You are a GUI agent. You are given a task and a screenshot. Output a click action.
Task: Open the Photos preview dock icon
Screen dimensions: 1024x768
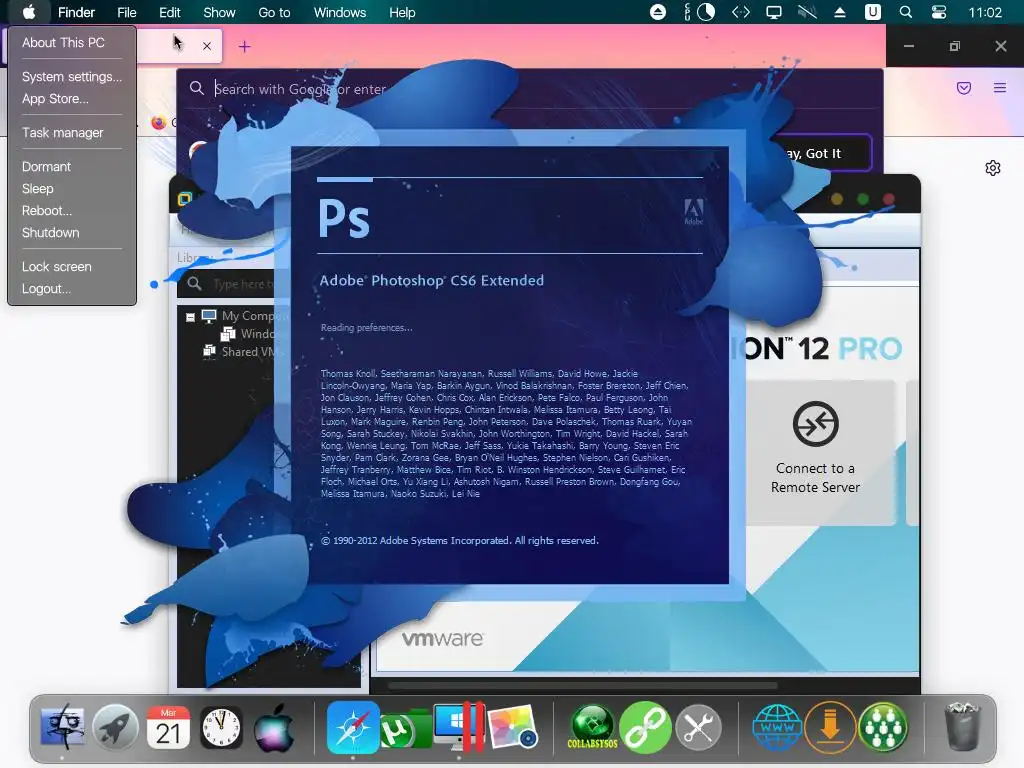513,727
